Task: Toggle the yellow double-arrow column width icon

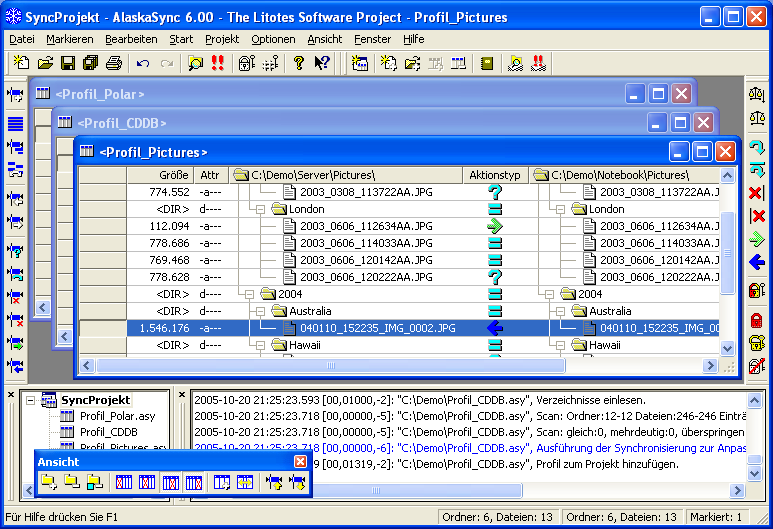Action: click(x=245, y=482)
